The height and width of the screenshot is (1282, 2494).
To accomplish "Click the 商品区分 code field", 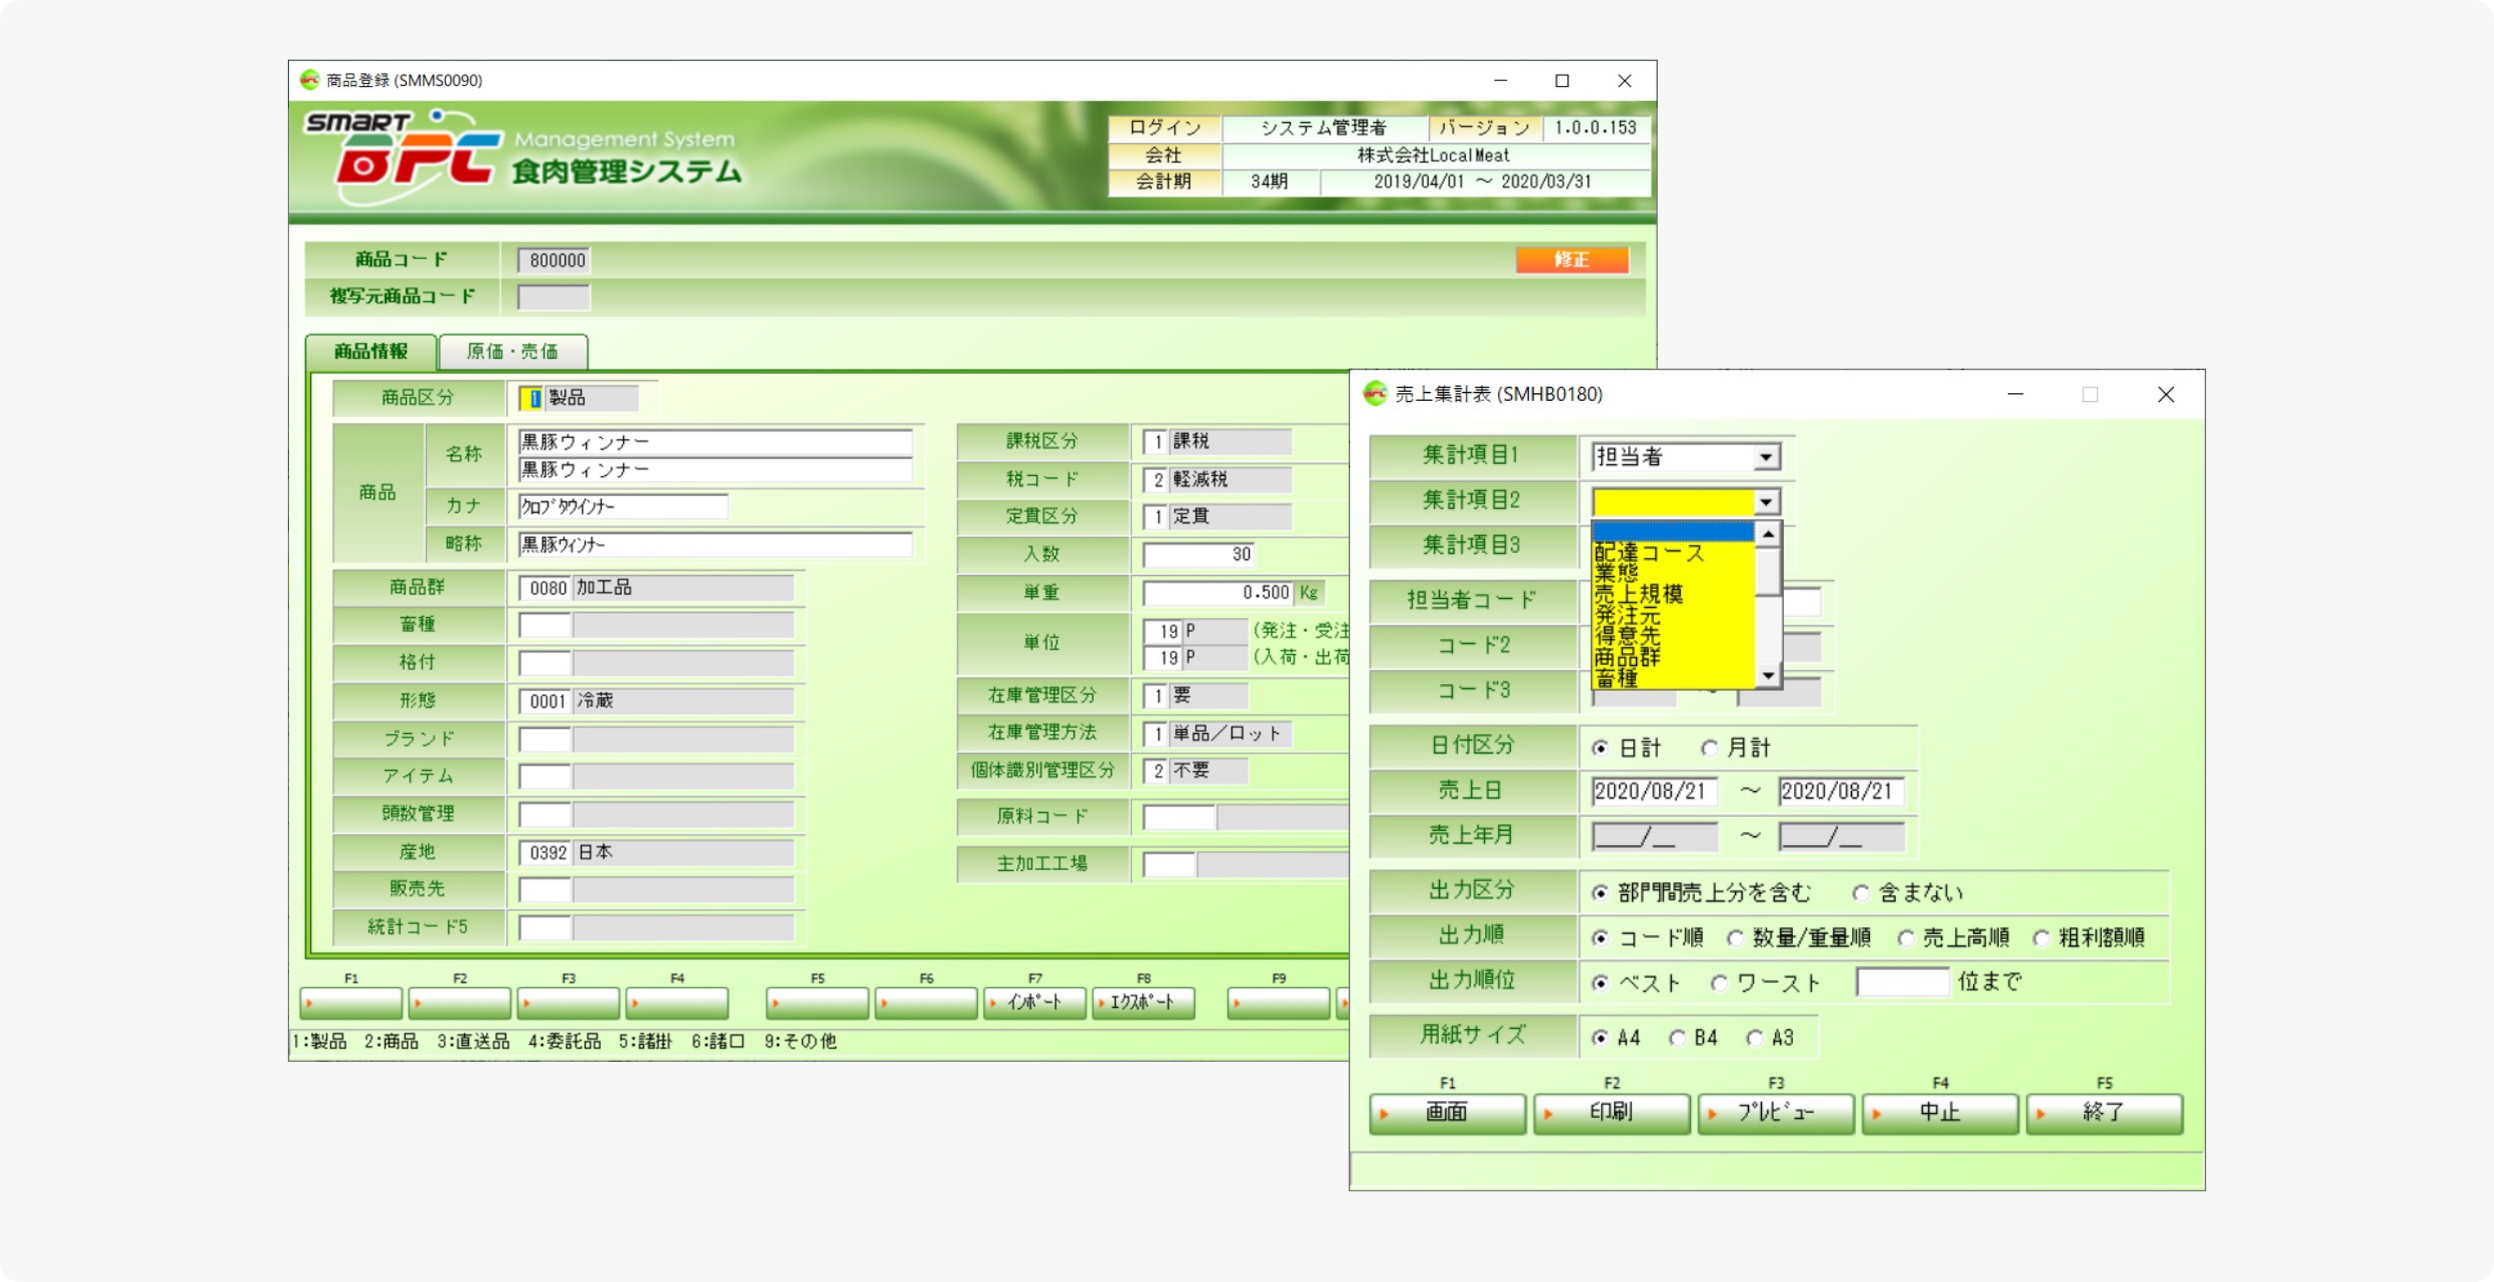I will 531,398.
